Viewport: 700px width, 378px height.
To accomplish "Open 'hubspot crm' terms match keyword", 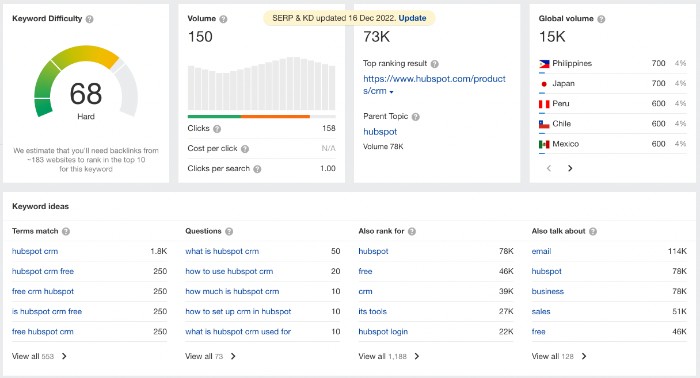I will [x=35, y=251].
